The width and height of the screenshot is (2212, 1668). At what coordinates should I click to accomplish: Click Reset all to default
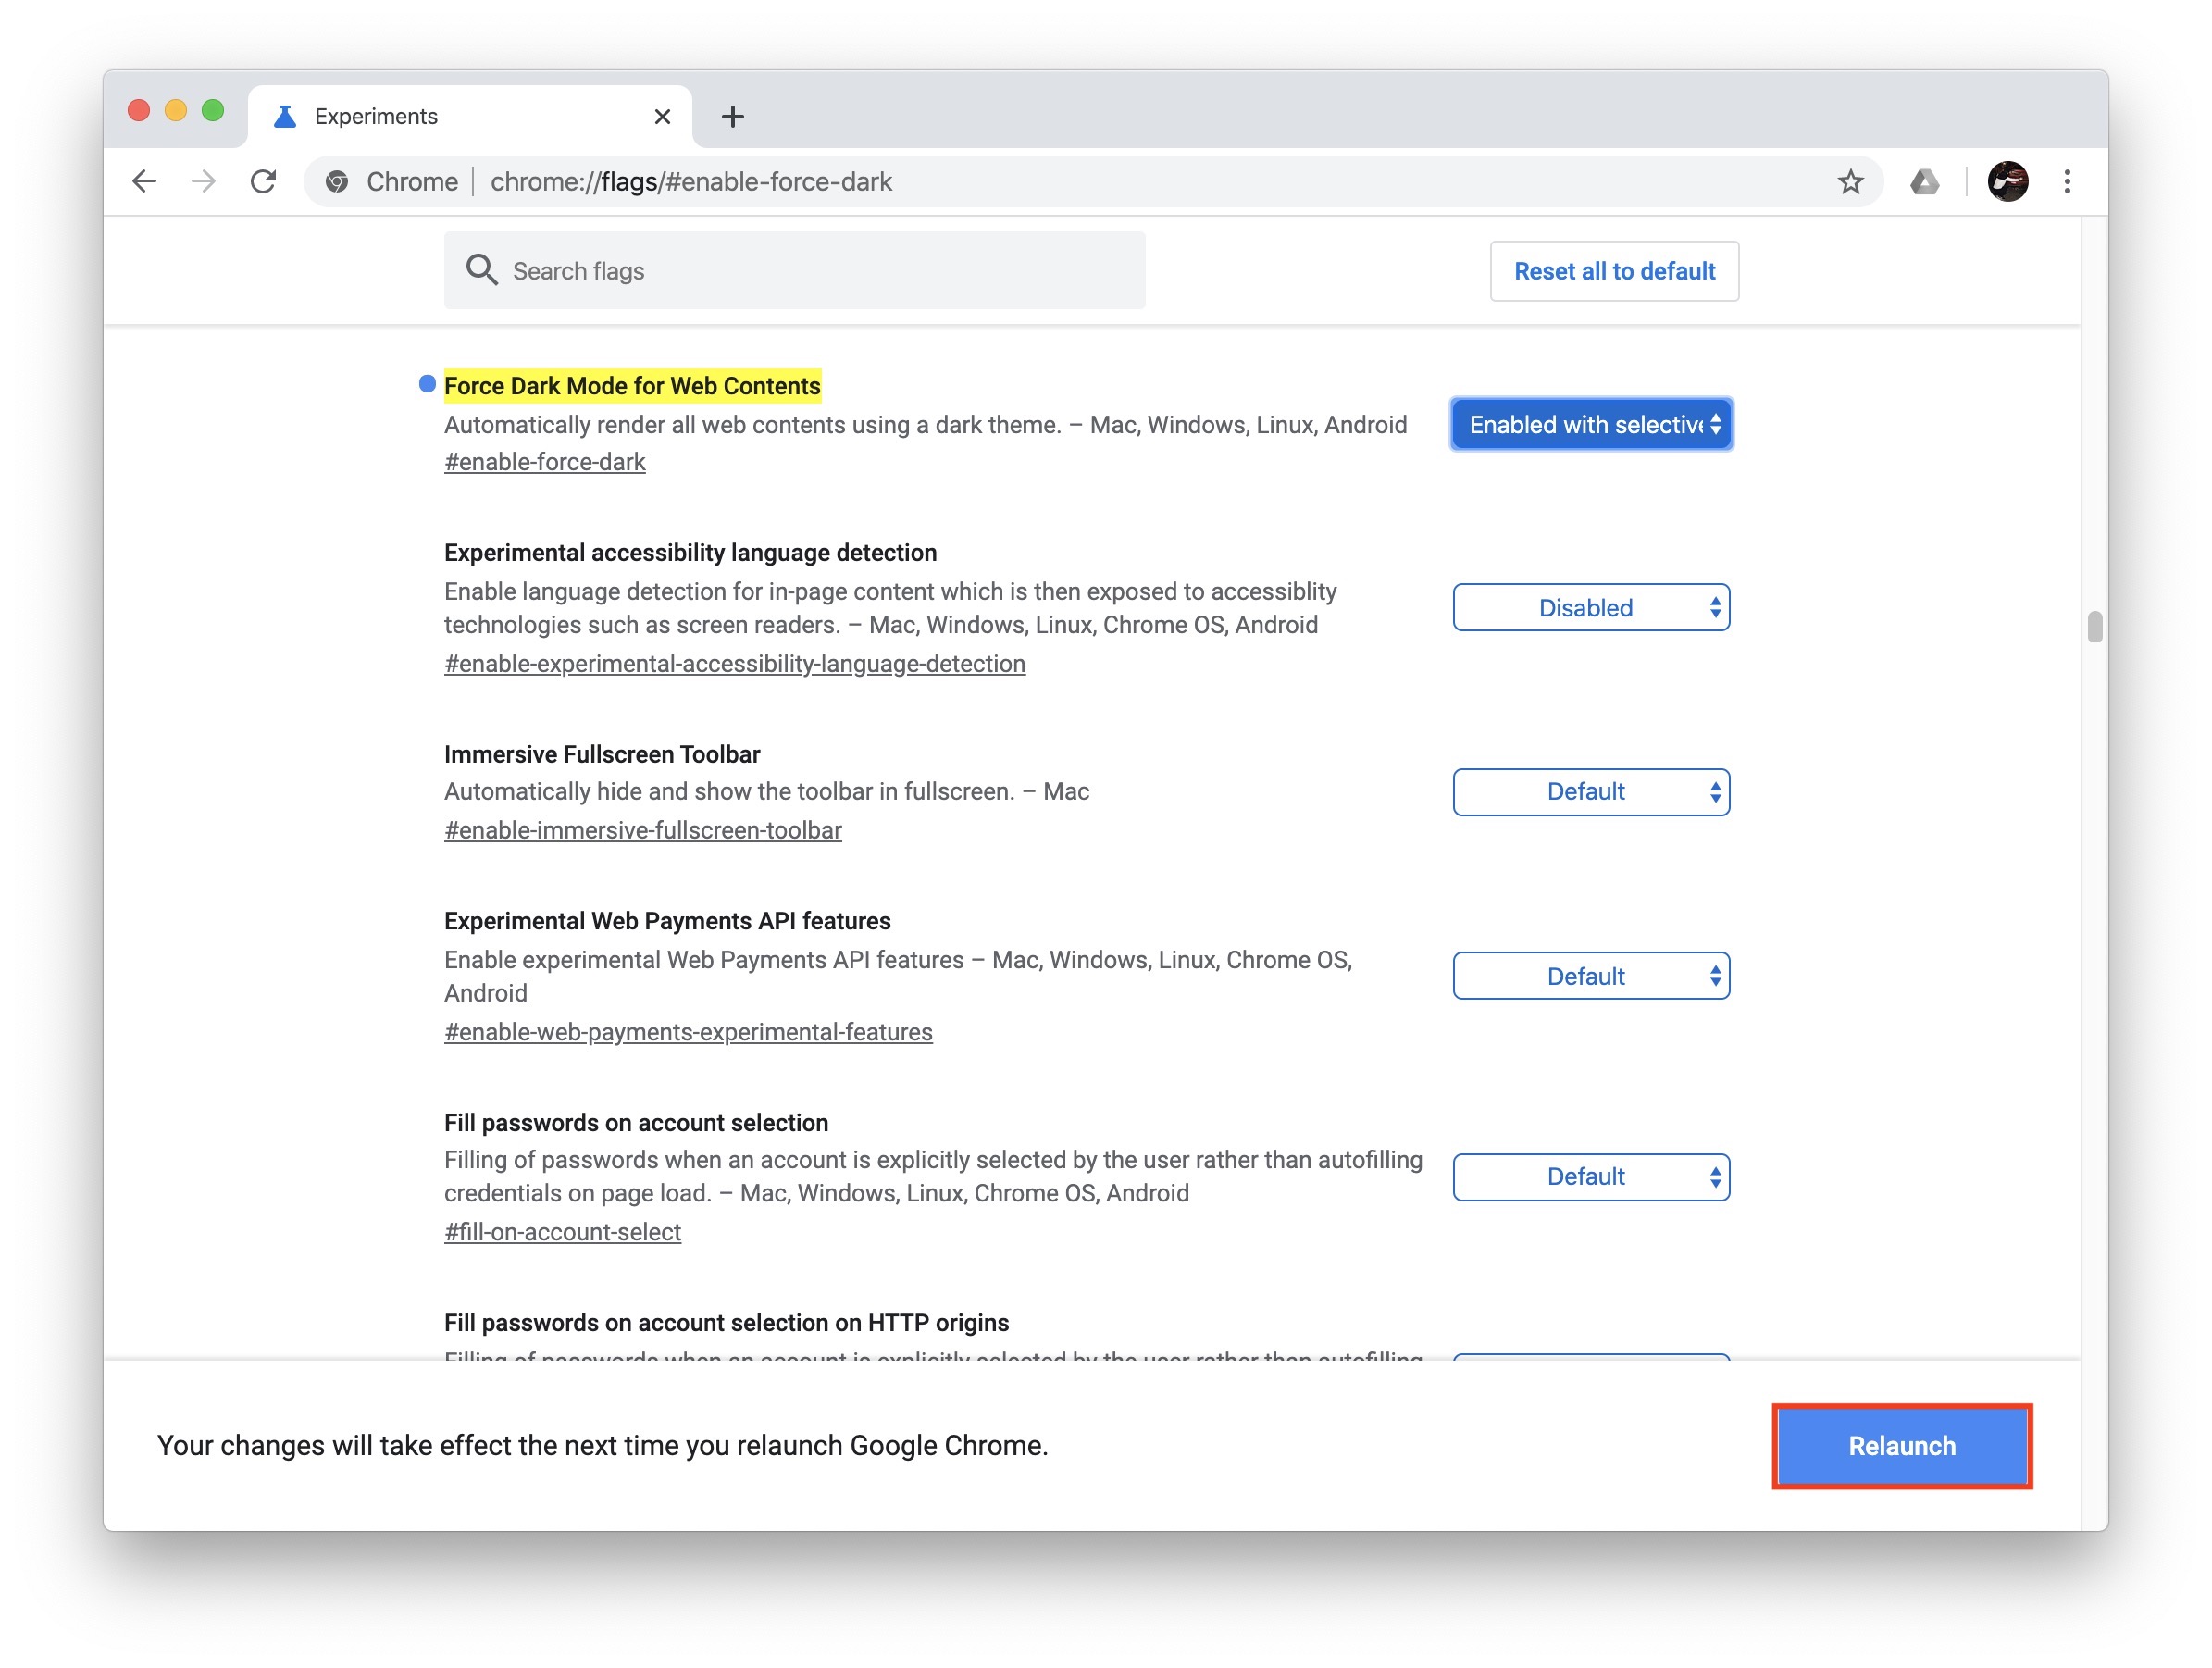(x=1614, y=271)
